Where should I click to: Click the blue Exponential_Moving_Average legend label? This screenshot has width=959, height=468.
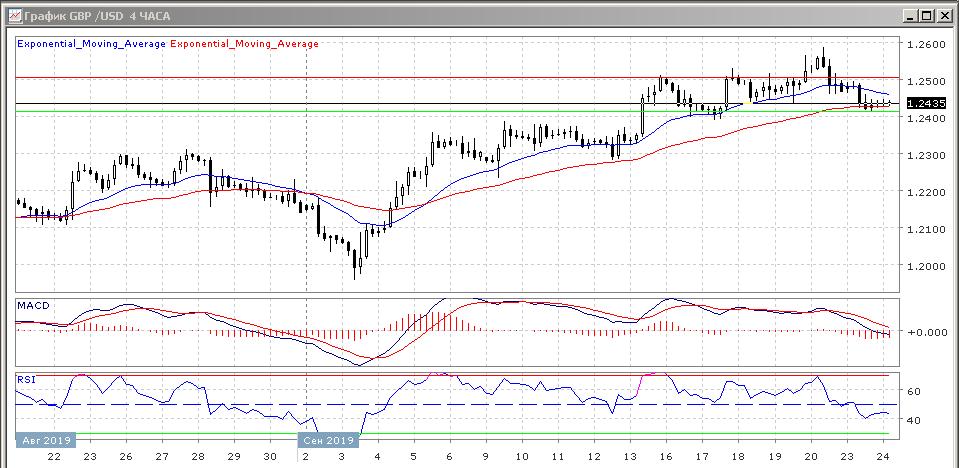[91, 44]
